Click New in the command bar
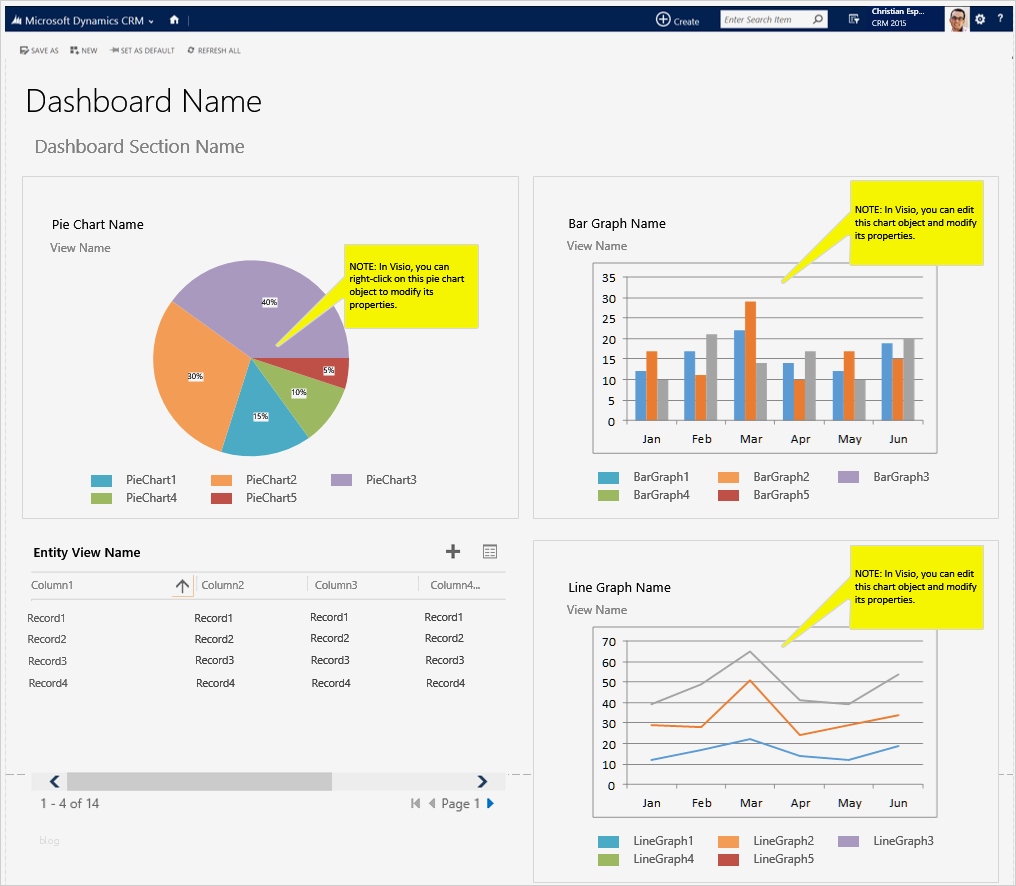Screen dimensions: 1016x886 pyautogui.click(x=84, y=50)
